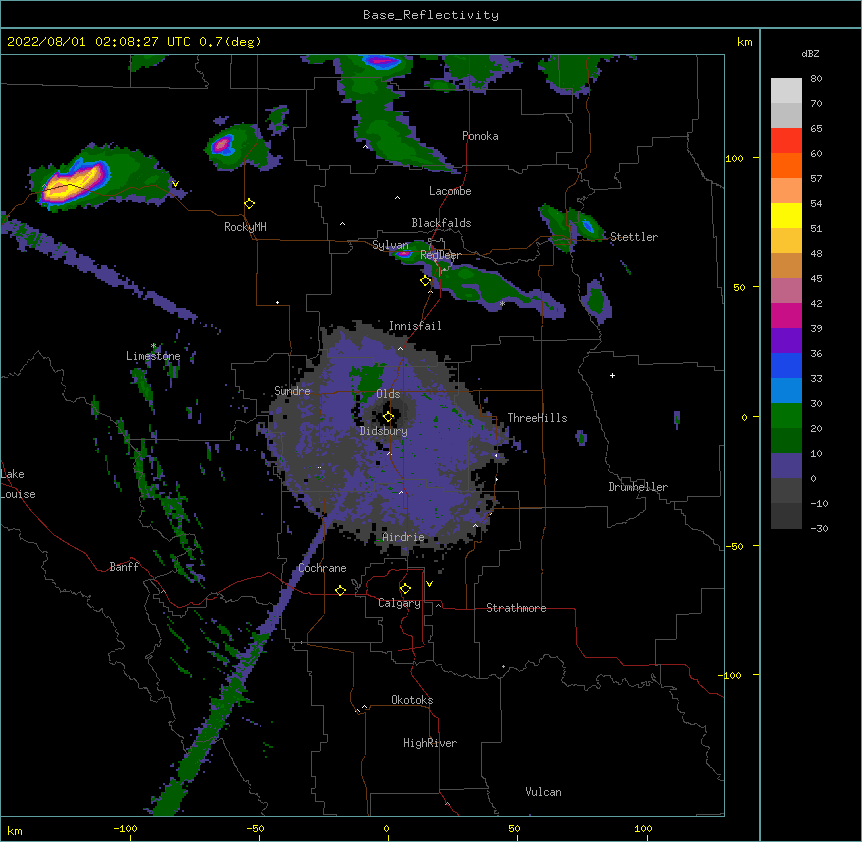Select the purple 10 dBZ swatch
This screenshot has height=842, width=862.
point(786,466)
